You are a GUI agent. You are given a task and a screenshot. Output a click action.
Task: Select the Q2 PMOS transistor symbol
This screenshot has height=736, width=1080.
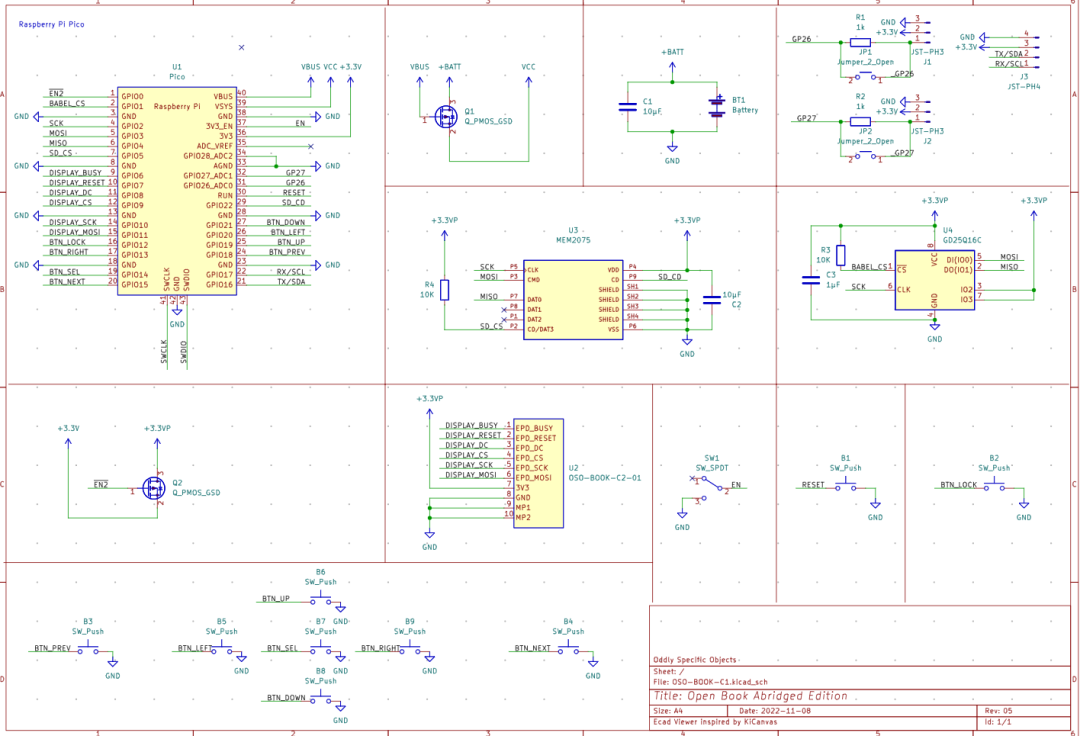coord(154,487)
